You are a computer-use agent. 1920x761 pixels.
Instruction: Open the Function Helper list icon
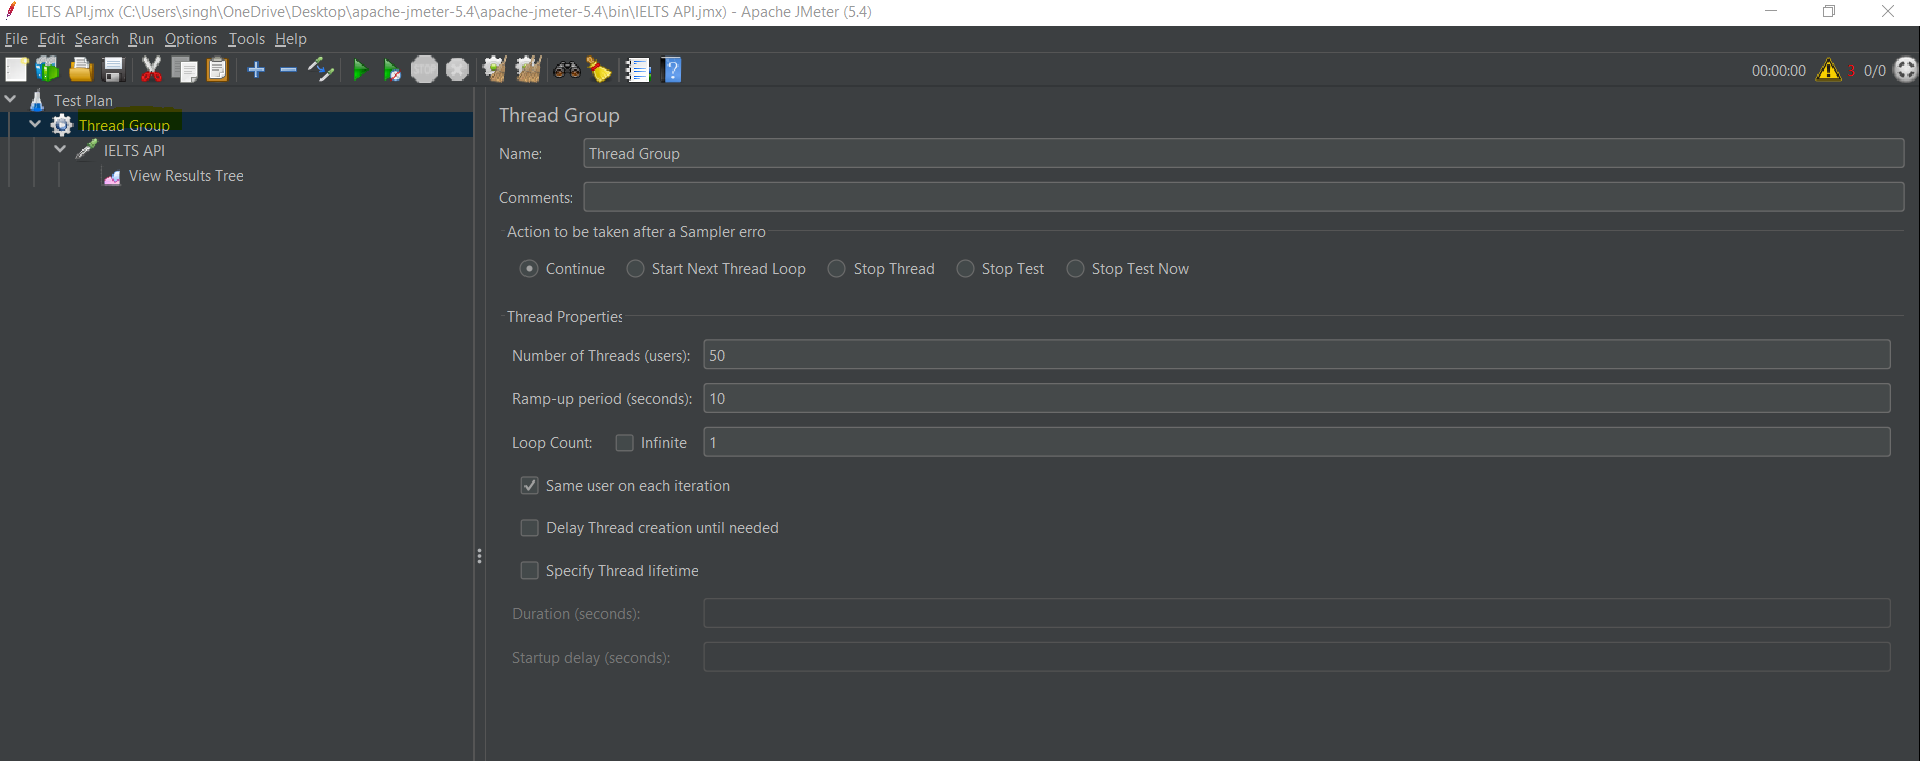637,70
